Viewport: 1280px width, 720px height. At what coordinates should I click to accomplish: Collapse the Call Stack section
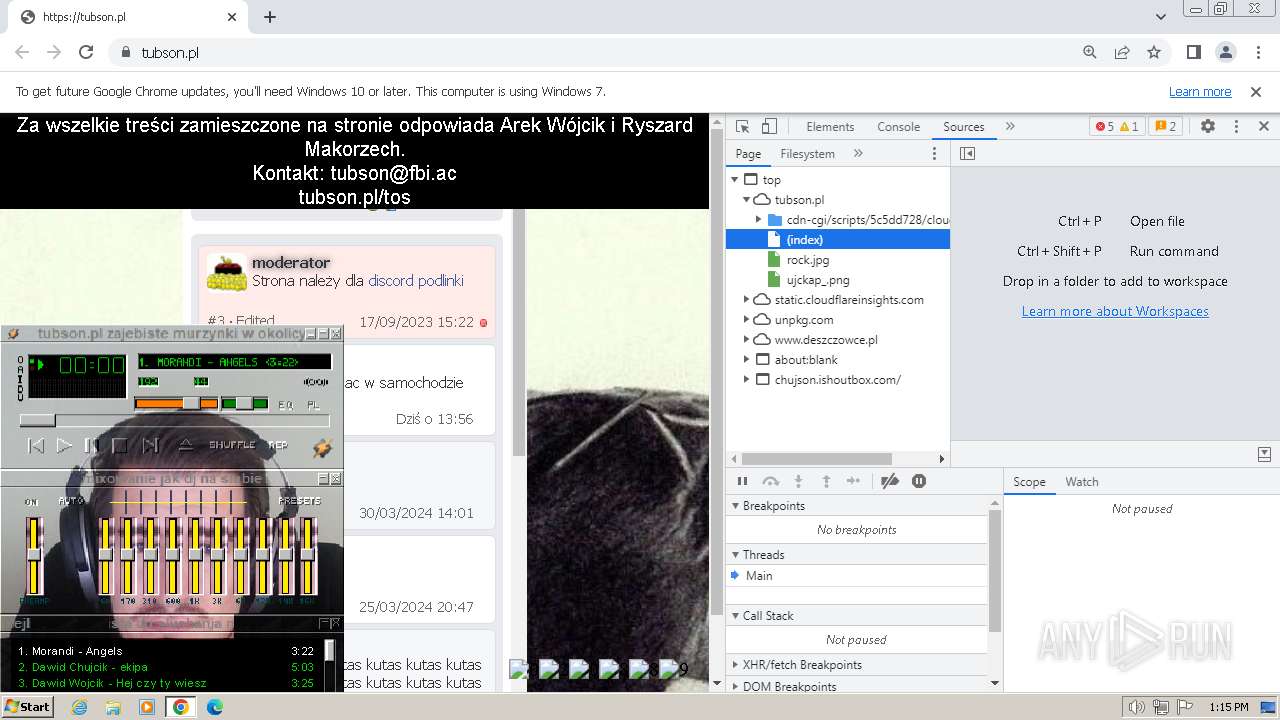(x=736, y=616)
